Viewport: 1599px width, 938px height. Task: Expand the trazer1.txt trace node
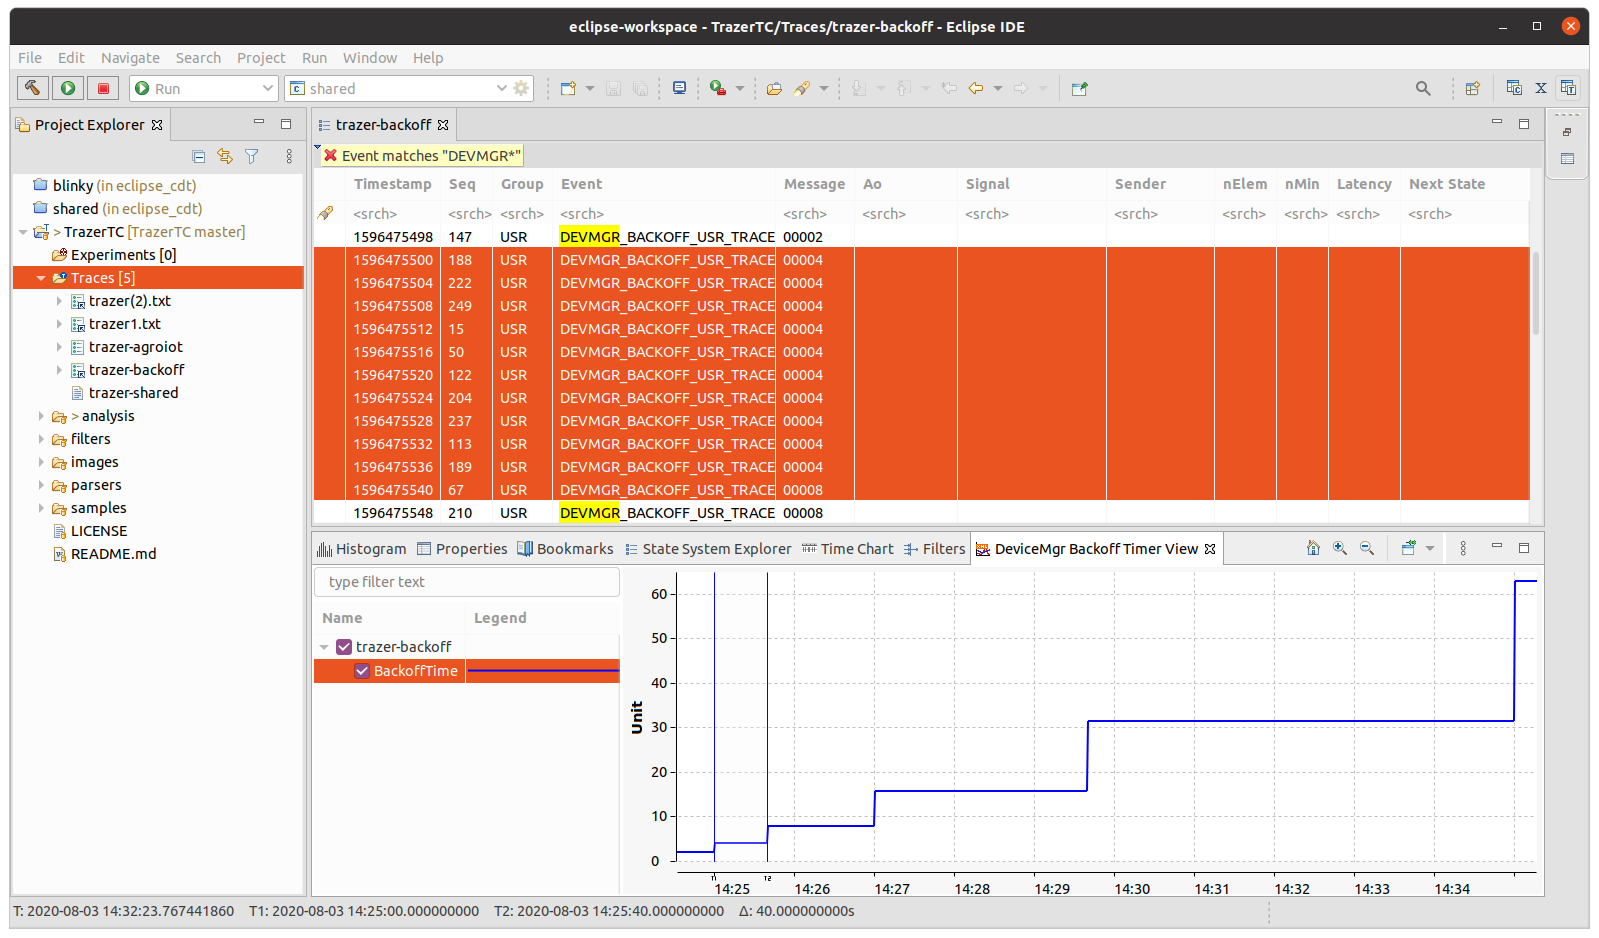[59, 324]
